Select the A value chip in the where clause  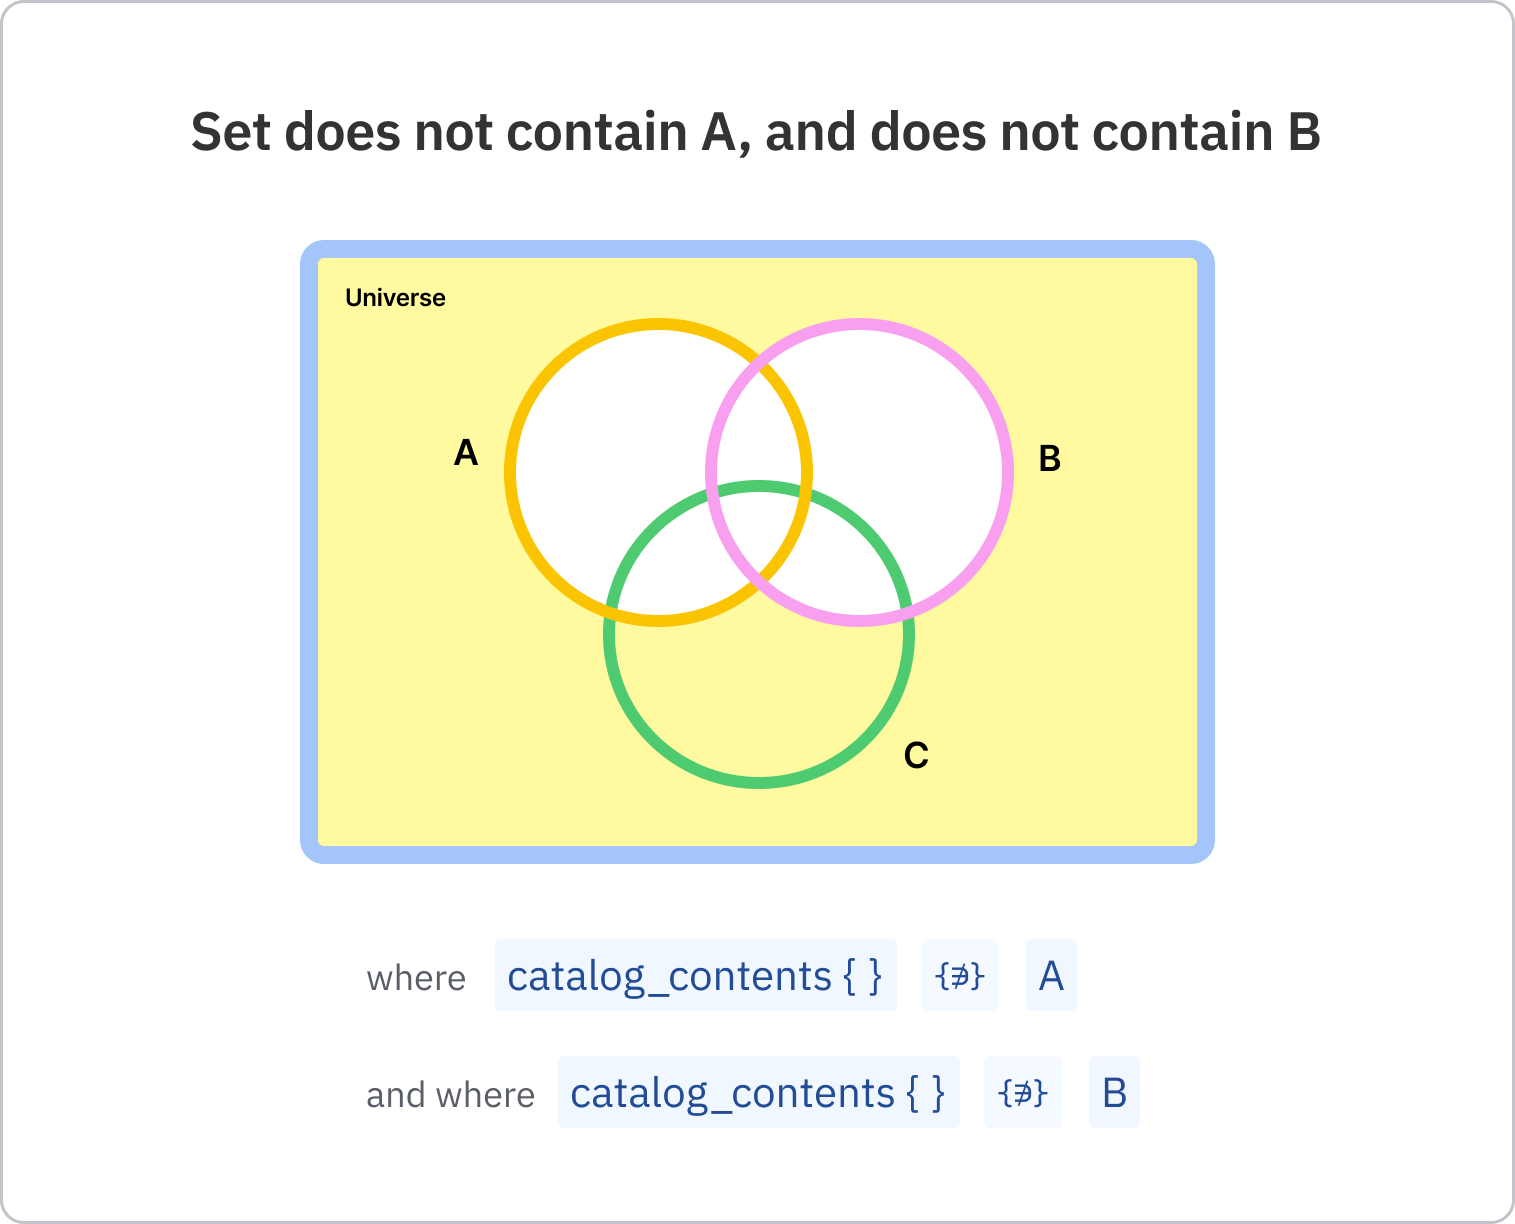pyautogui.click(x=1051, y=976)
